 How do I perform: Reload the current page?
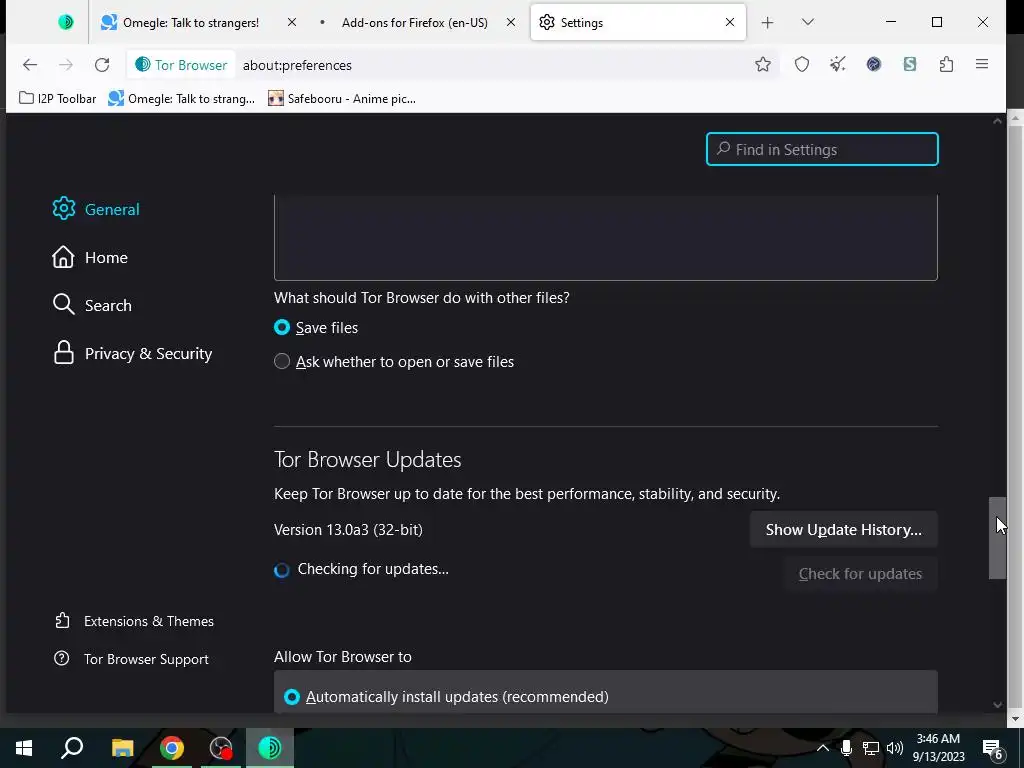(102, 65)
